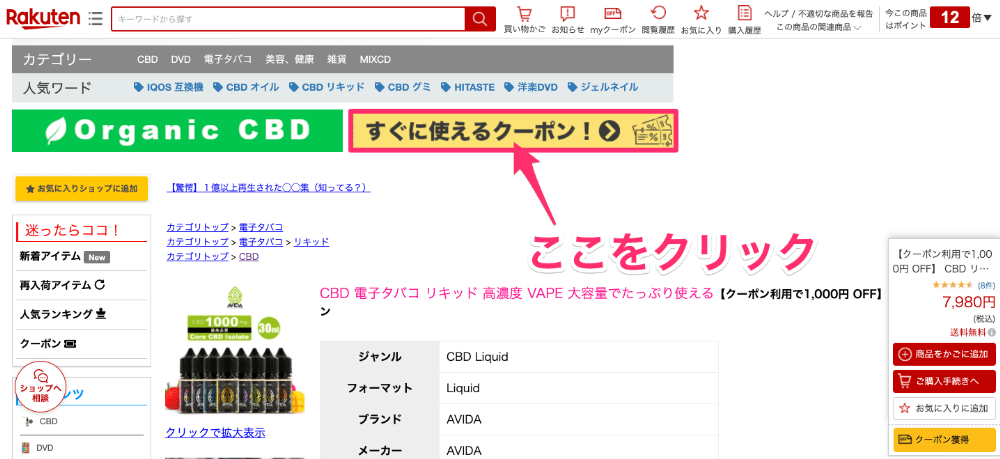This screenshot has height=459, width=1000.
Task: Open browsing history (閲覧履歴) icon
Action: [x=658, y=18]
